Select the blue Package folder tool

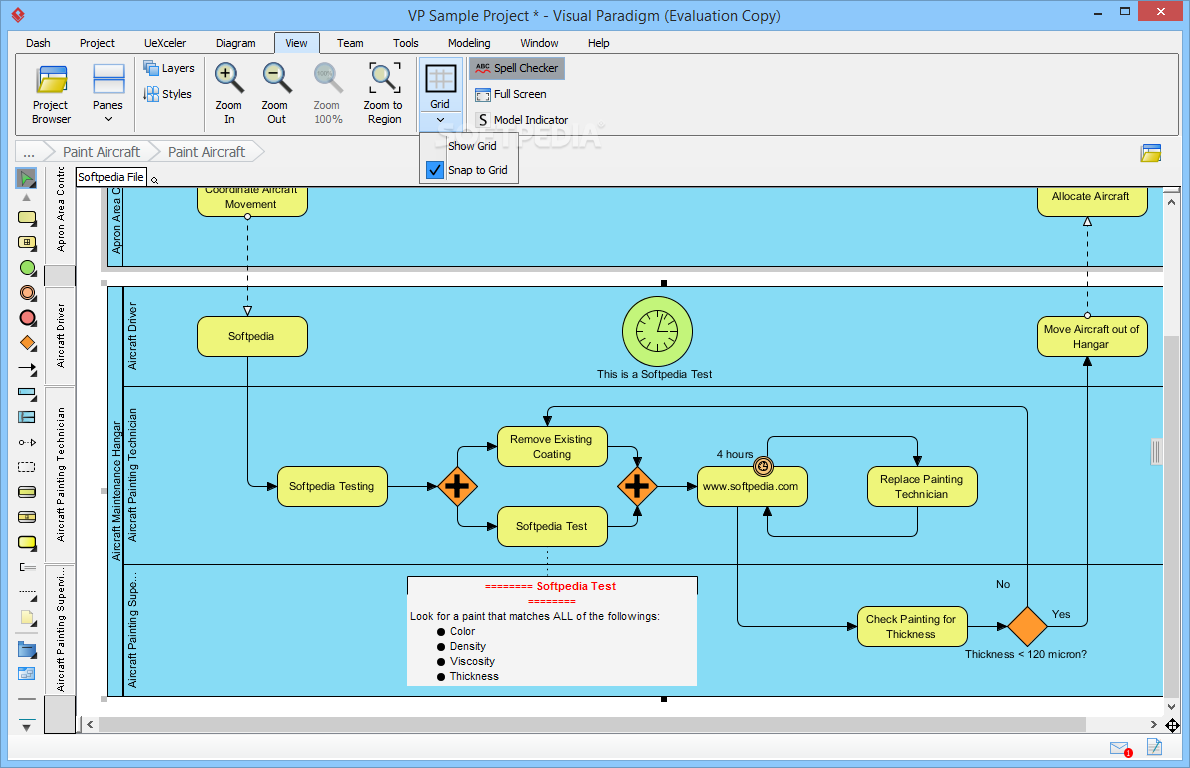[x=27, y=649]
